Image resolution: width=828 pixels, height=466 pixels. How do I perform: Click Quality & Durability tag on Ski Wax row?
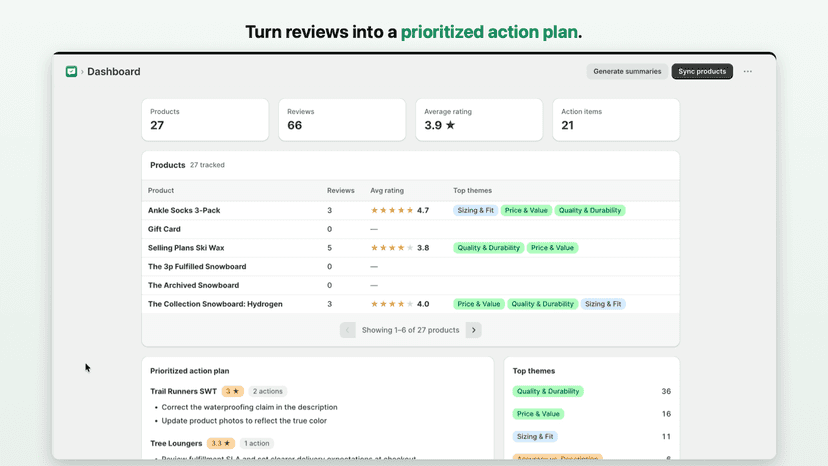[x=488, y=248]
